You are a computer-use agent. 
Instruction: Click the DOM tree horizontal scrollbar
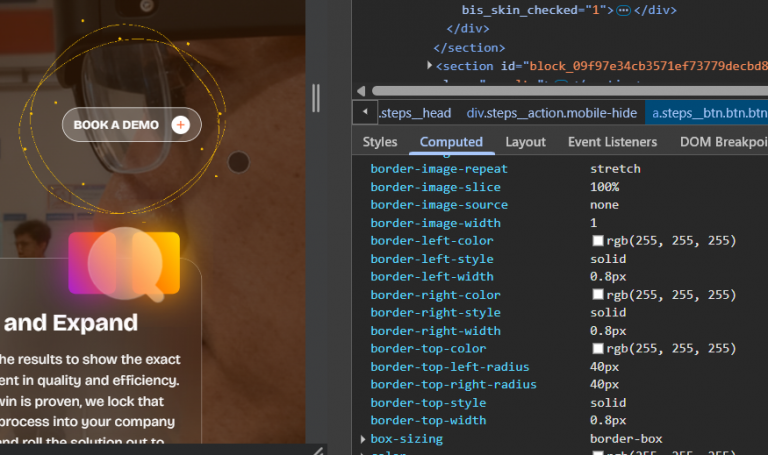[570, 91]
